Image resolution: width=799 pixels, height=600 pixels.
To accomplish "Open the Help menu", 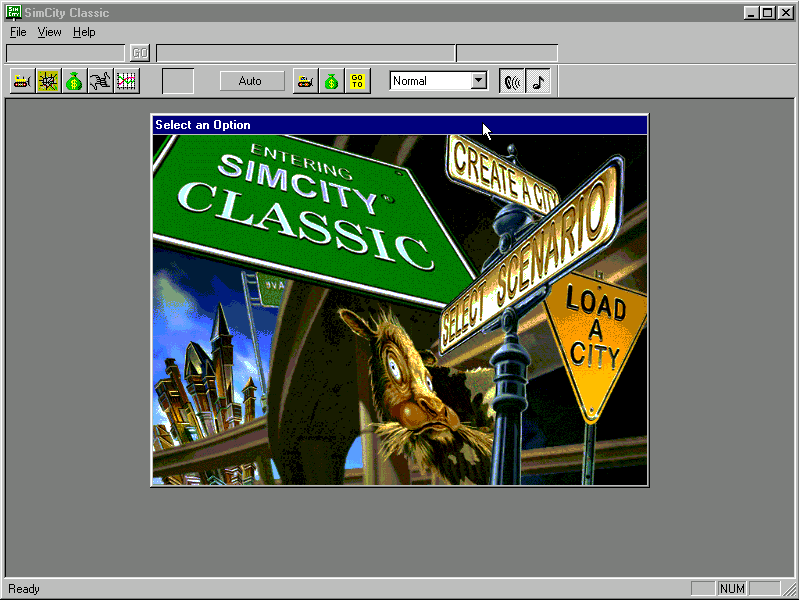I will (84, 32).
